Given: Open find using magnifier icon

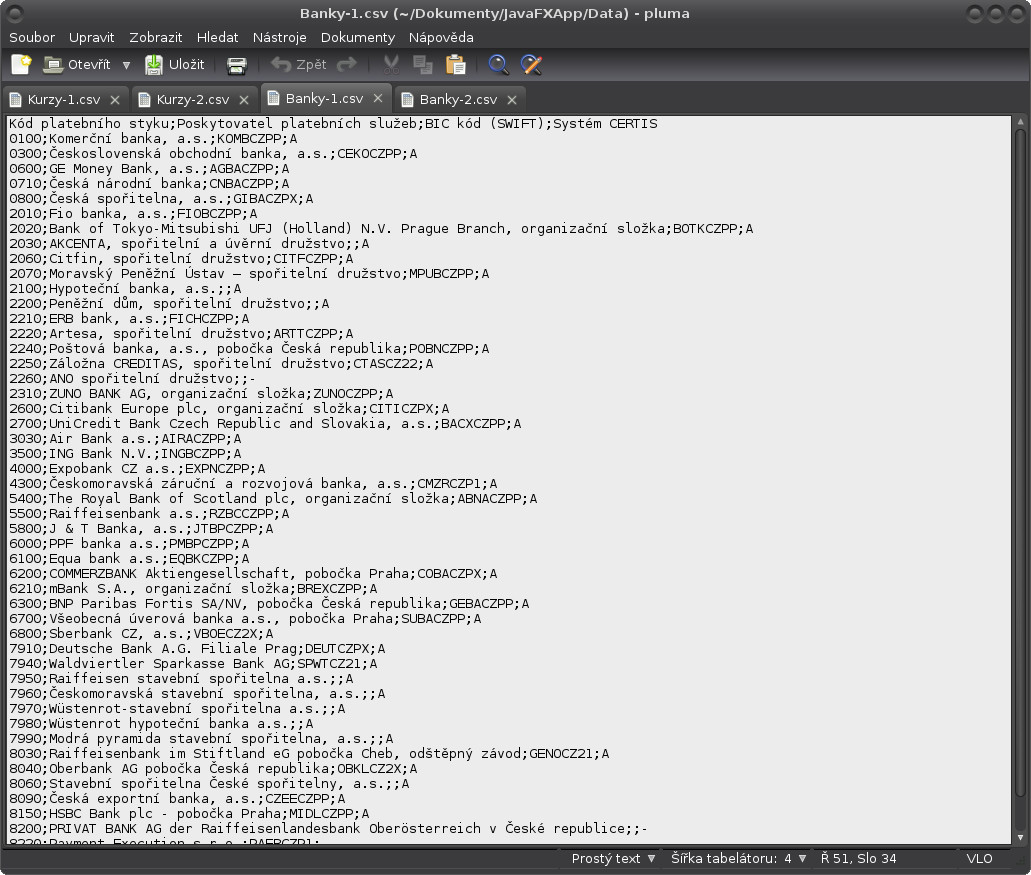Looking at the screenshot, I should click(x=498, y=64).
